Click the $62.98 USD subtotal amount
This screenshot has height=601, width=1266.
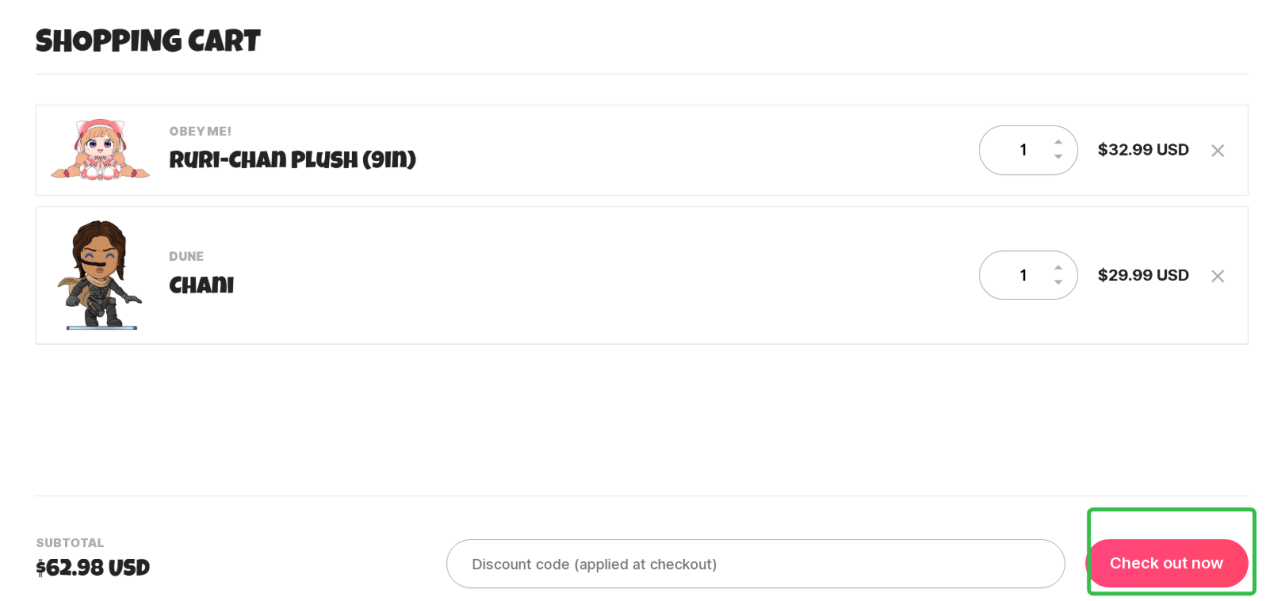click(93, 568)
